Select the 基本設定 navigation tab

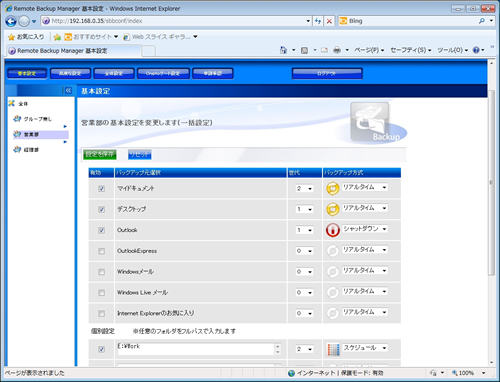(27, 73)
